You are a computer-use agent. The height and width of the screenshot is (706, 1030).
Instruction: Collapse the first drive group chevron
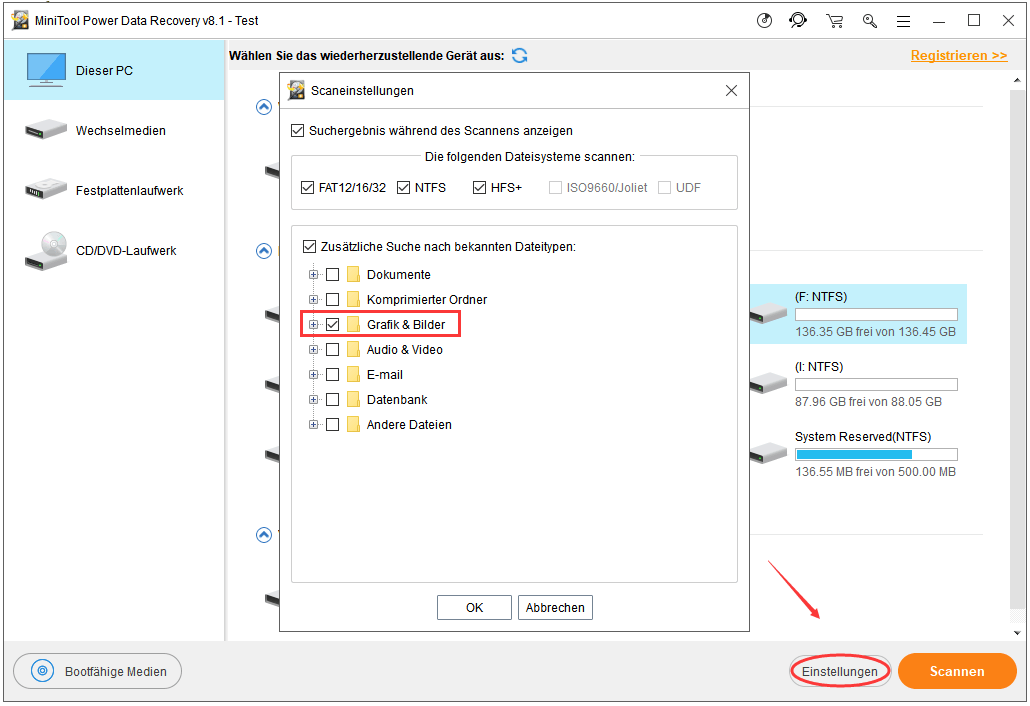tap(264, 107)
